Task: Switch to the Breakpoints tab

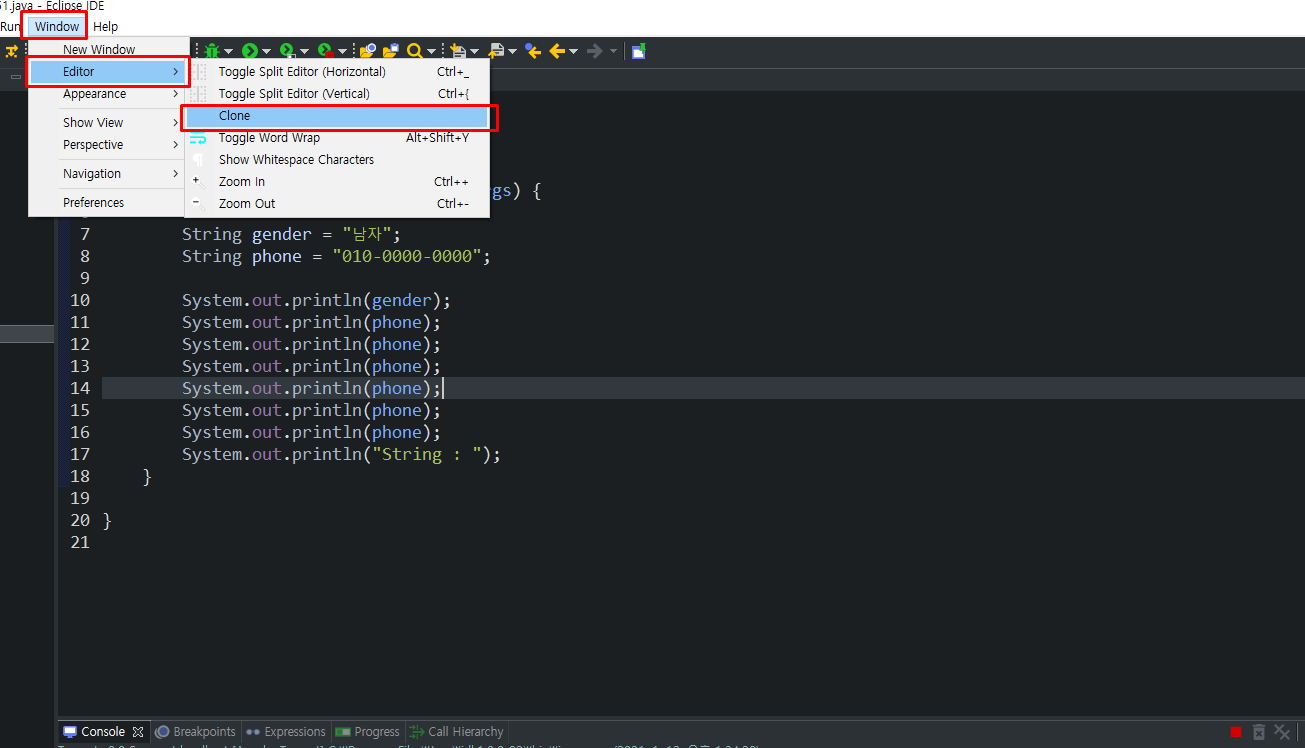Action: coord(196,732)
